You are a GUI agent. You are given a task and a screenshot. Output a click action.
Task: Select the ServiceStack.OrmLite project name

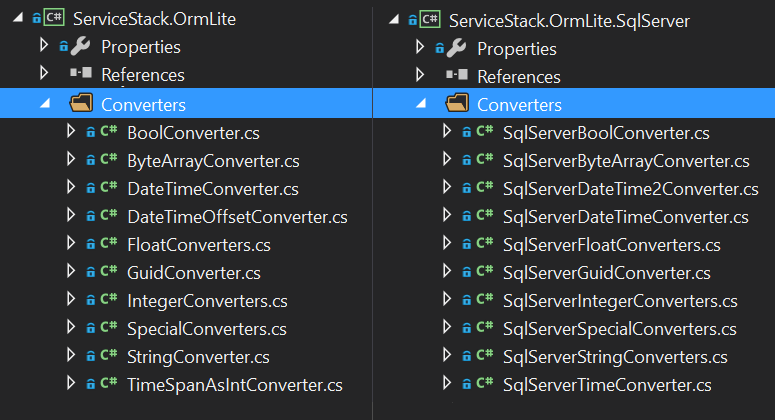154,19
